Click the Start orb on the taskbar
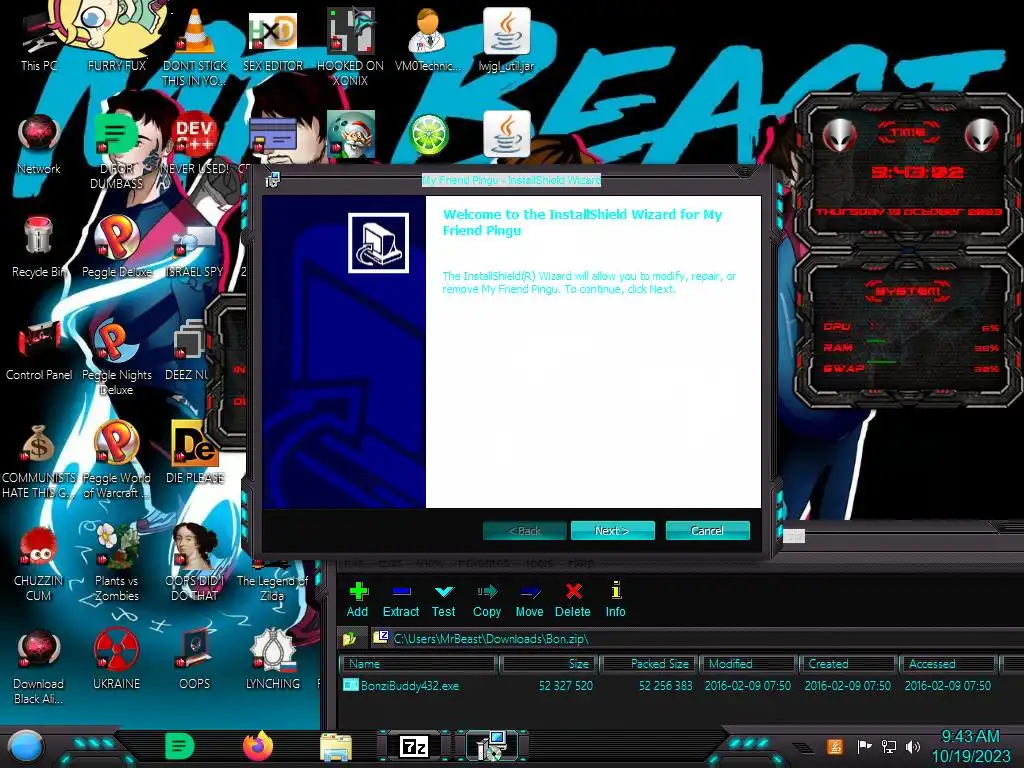Screen dimensions: 1024x768 (25, 746)
